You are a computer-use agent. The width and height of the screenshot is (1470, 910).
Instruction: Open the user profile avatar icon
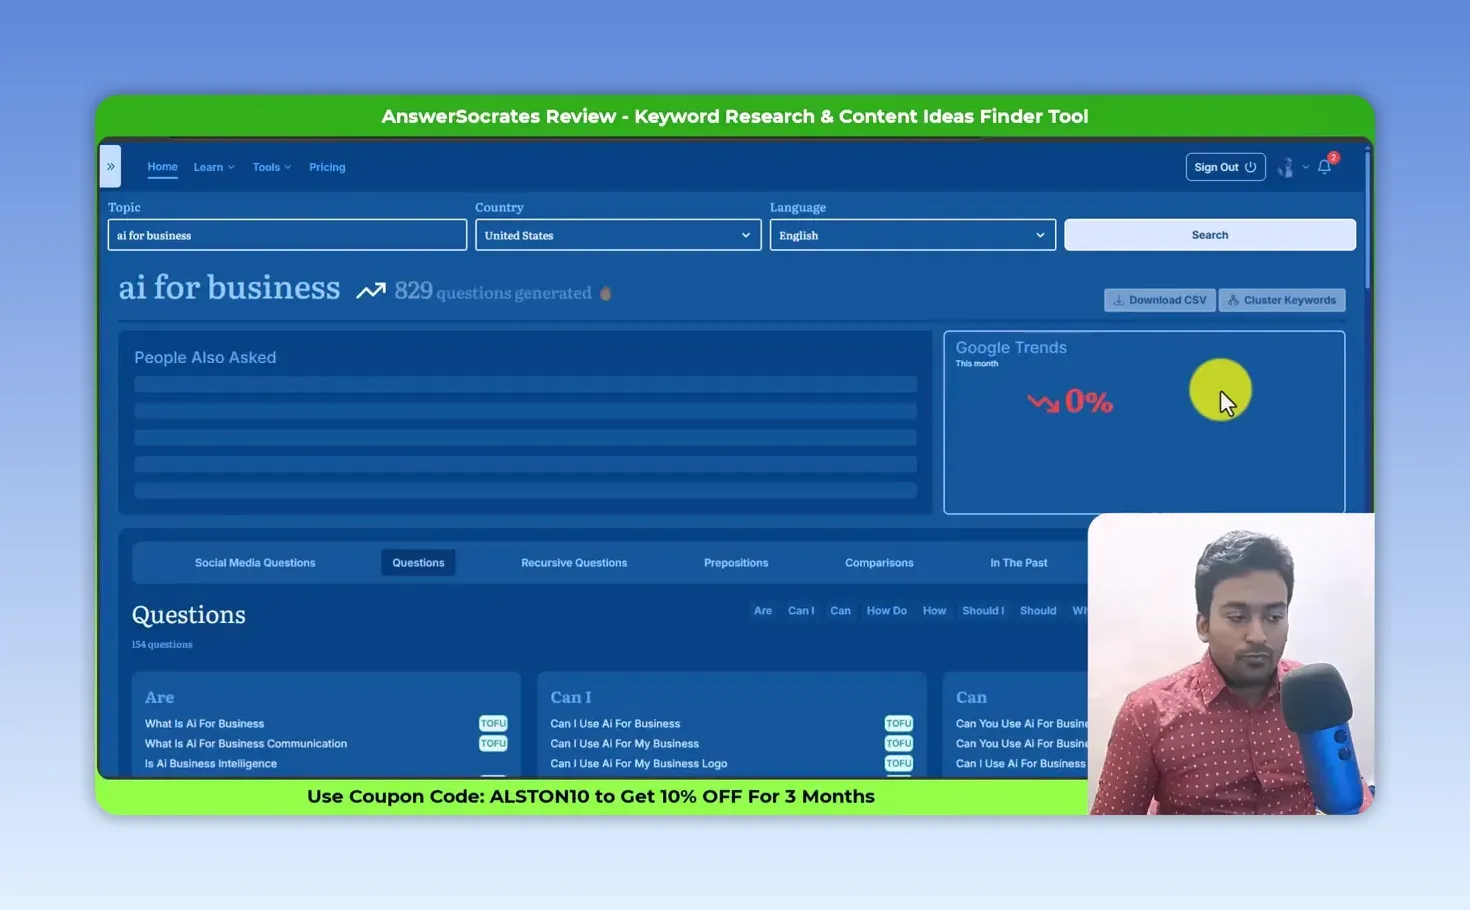pyautogui.click(x=1286, y=167)
